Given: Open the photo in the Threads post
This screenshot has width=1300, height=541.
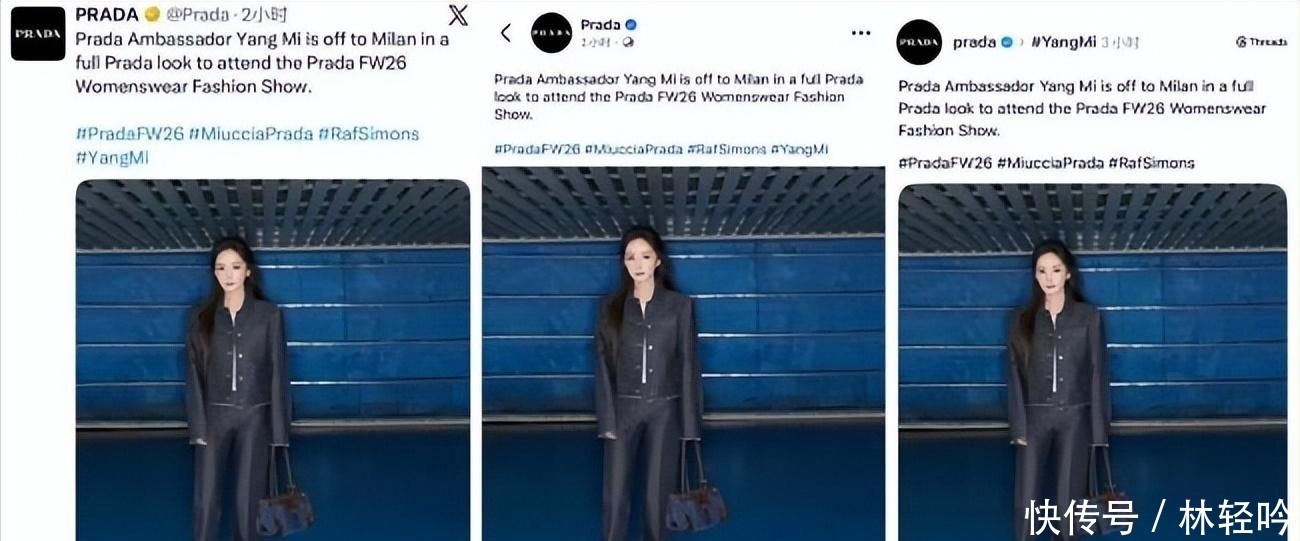Looking at the screenshot, I should point(1092,362).
